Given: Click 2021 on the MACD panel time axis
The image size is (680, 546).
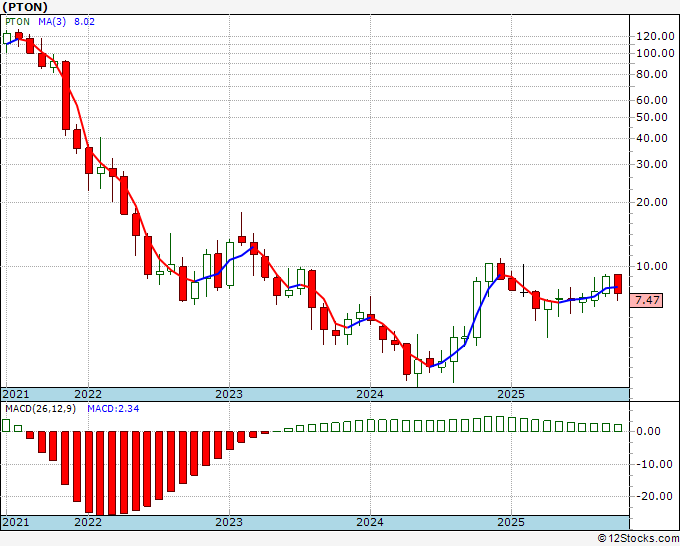Looking at the screenshot, I should point(16,522).
